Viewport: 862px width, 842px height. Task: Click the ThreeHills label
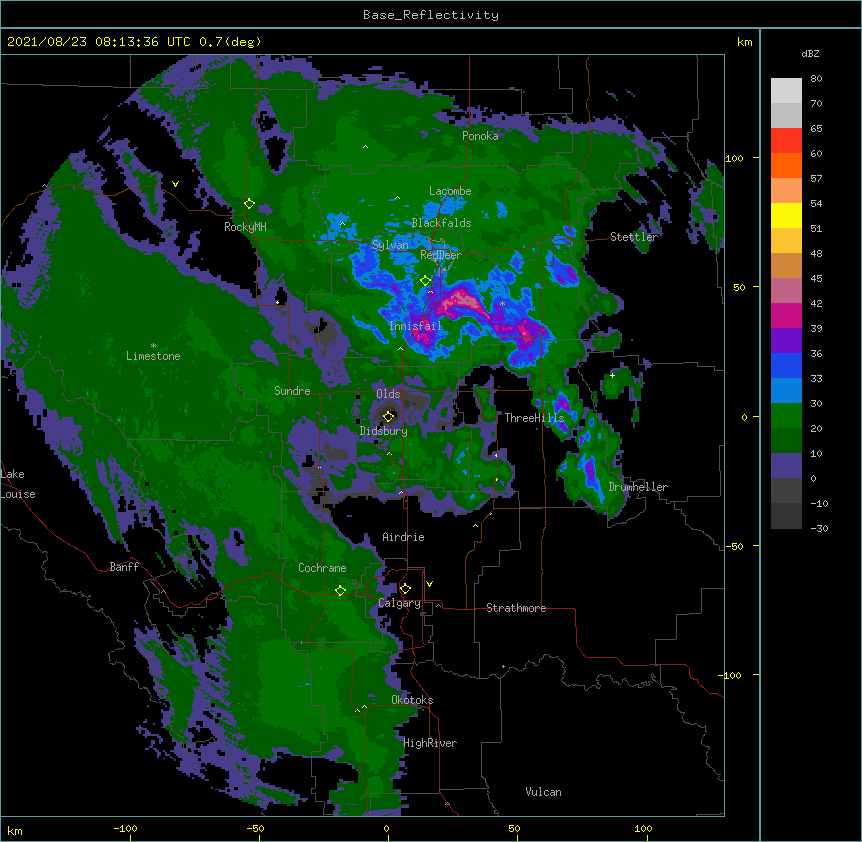click(534, 418)
